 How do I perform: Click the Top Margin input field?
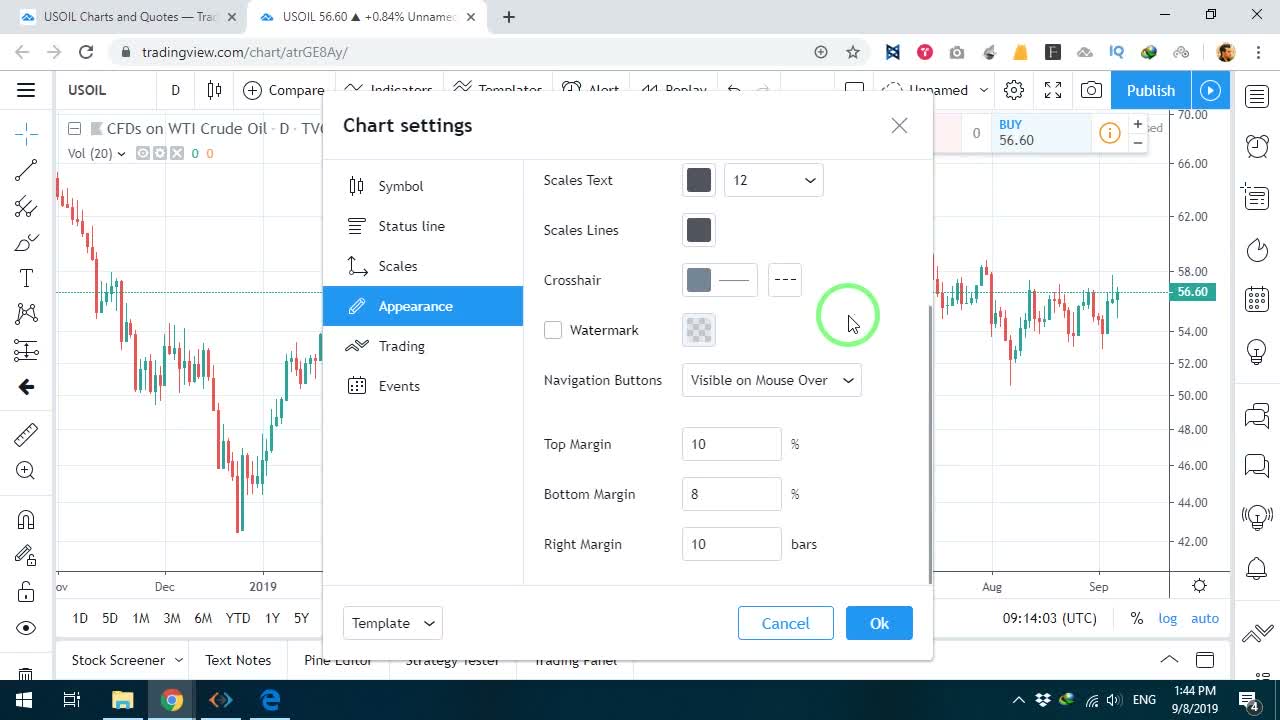732,444
